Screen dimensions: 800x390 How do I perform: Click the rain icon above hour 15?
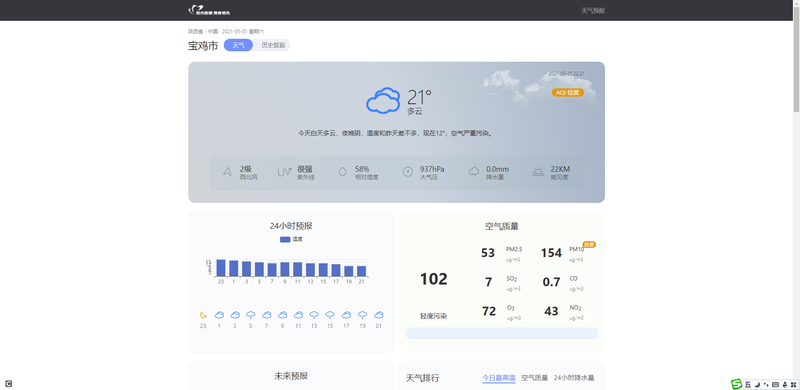[330, 315]
